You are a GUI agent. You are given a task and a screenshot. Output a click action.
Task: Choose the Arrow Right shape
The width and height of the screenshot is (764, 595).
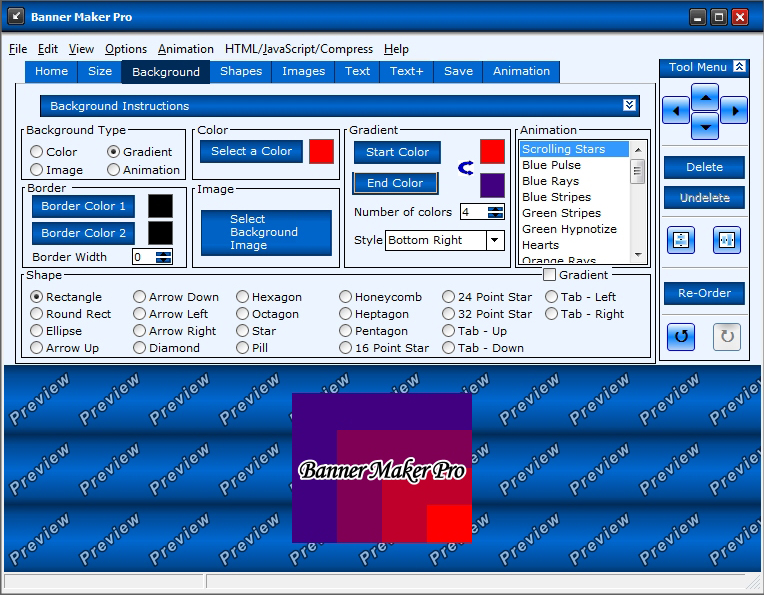tap(174, 331)
